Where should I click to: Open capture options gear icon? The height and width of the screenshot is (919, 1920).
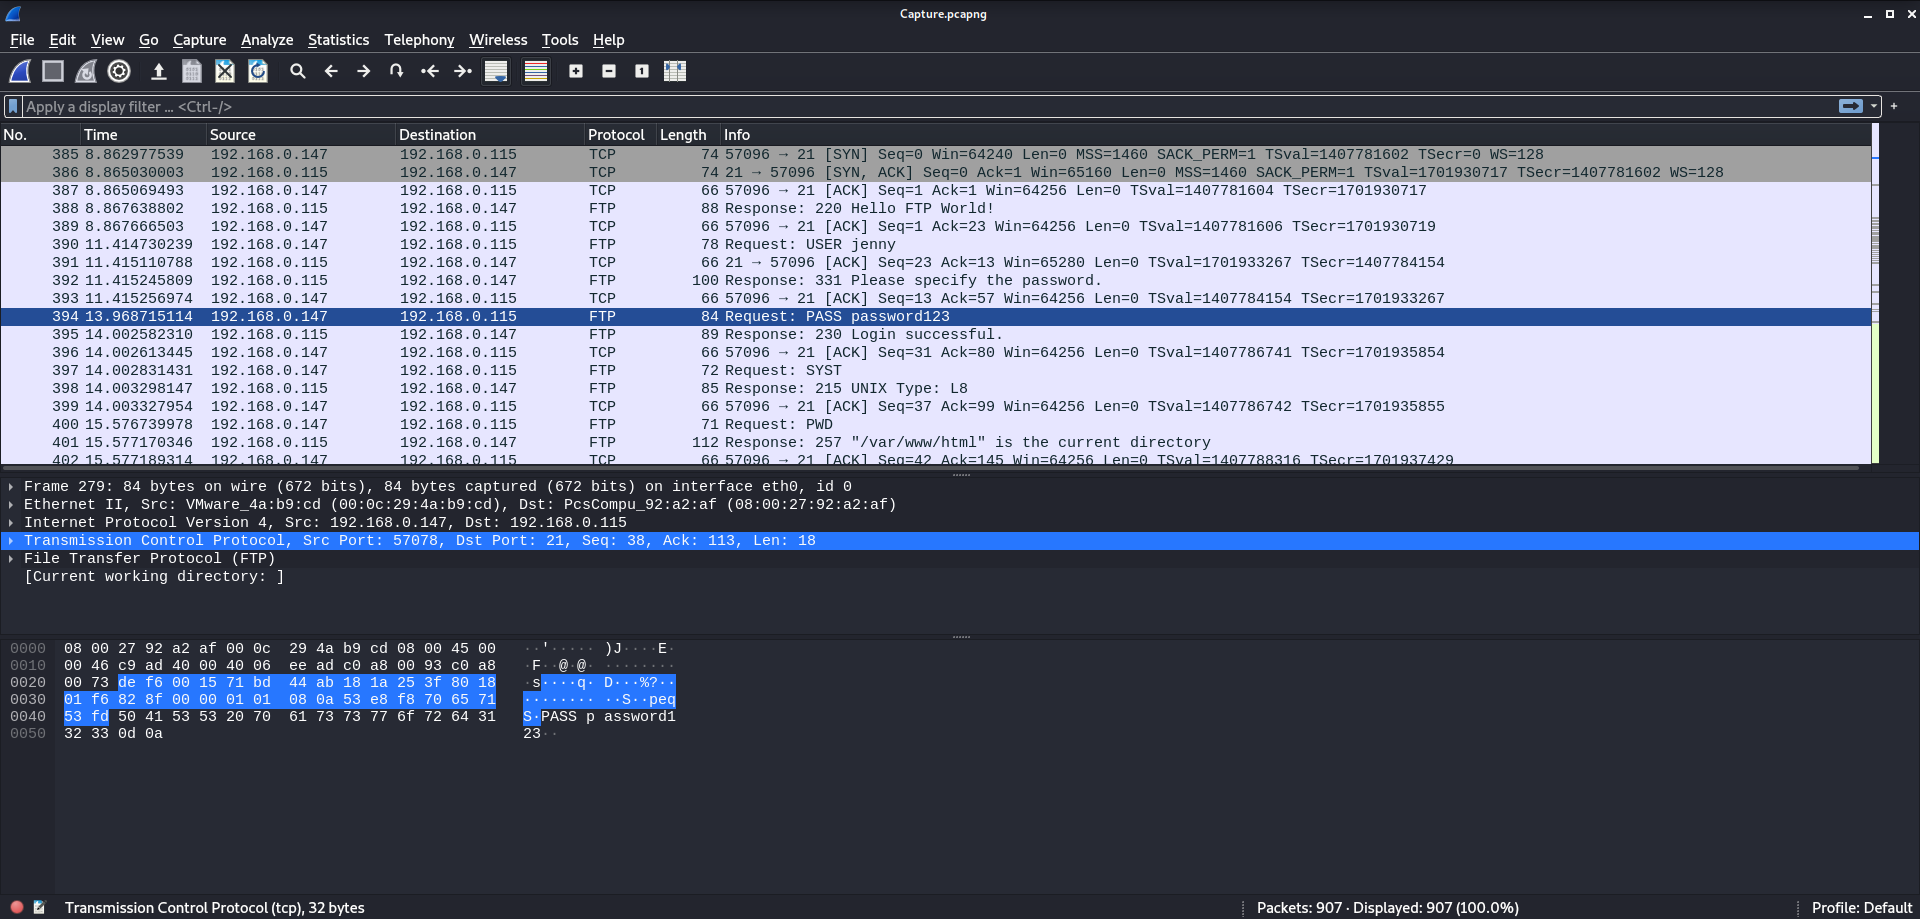pyautogui.click(x=119, y=71)
